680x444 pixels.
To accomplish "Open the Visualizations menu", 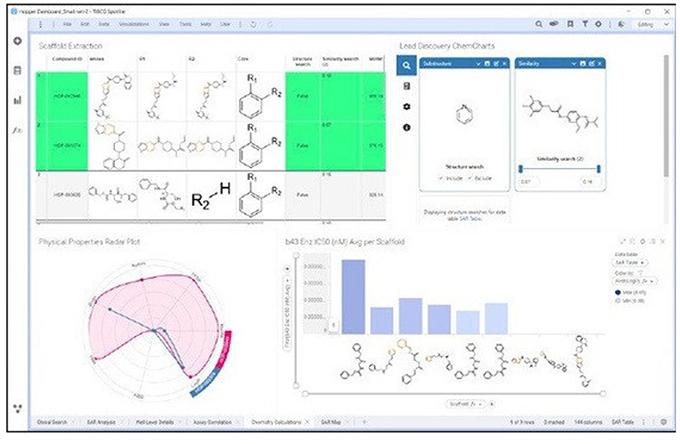I will coord(132,22).
